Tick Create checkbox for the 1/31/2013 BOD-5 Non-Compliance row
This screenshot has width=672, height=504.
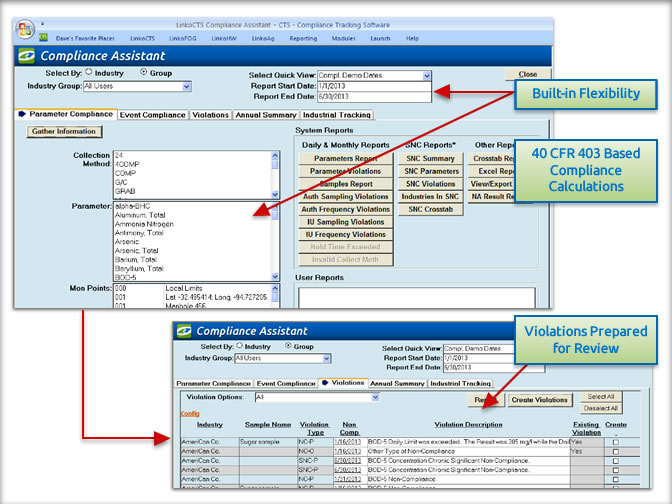point(616,480)
